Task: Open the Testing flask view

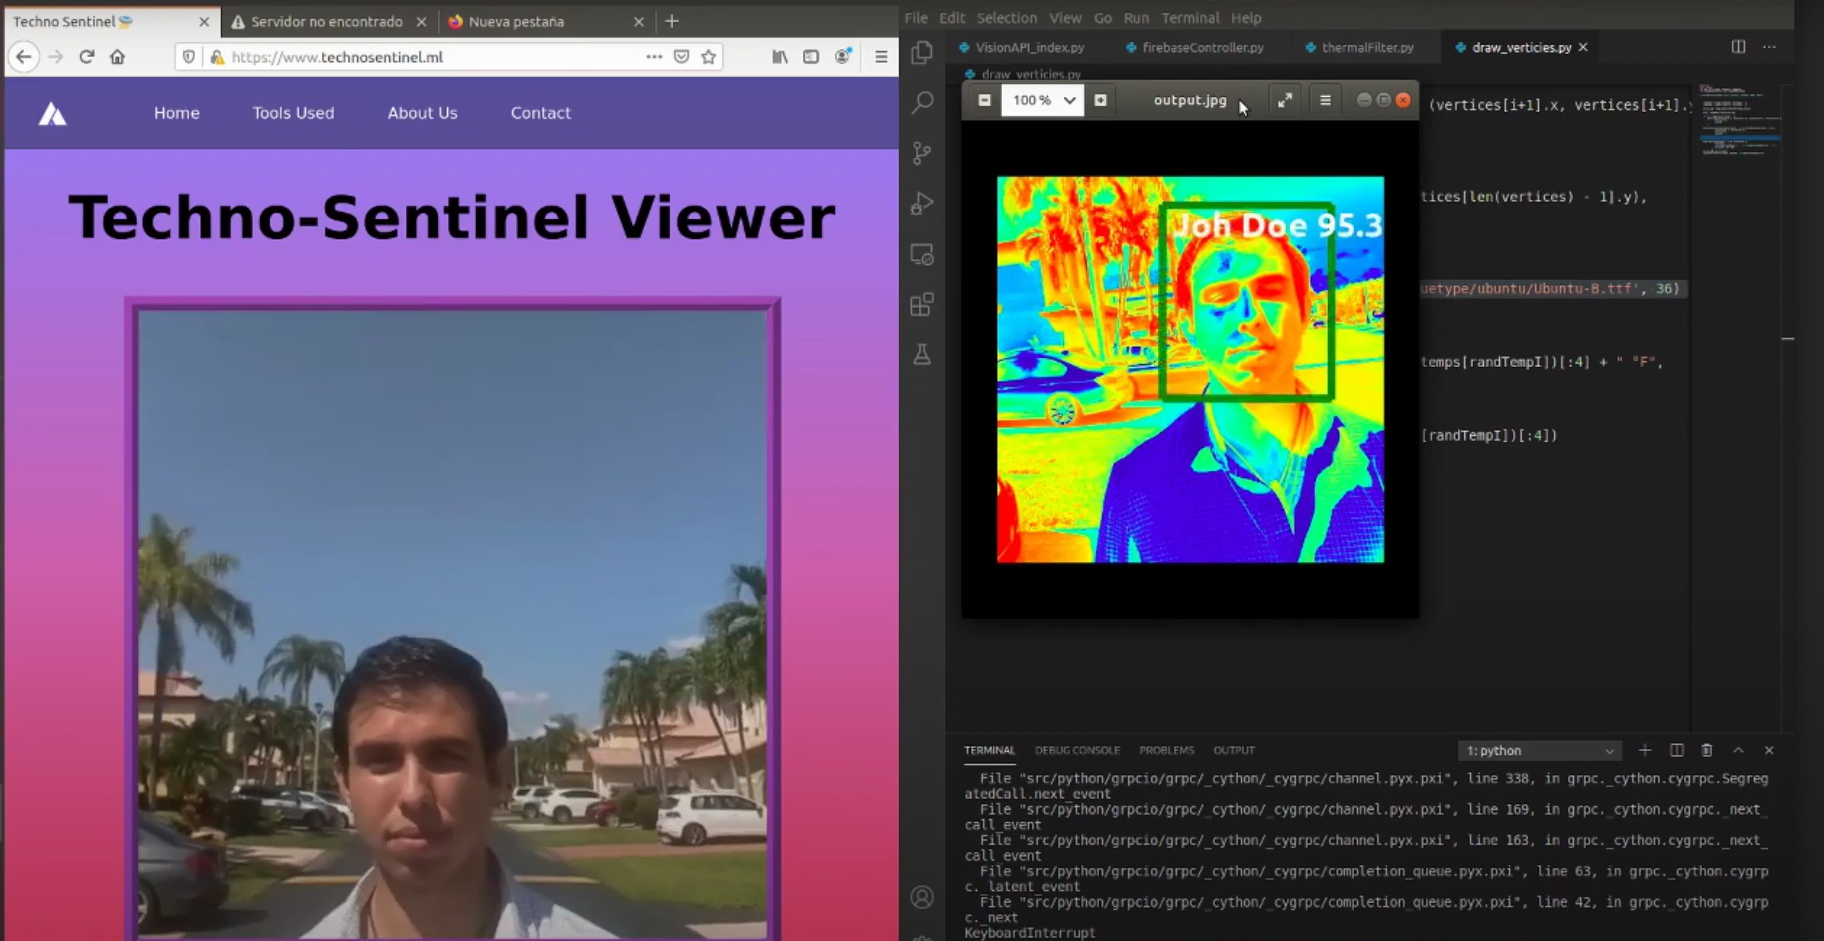Action: coord(922,354)
